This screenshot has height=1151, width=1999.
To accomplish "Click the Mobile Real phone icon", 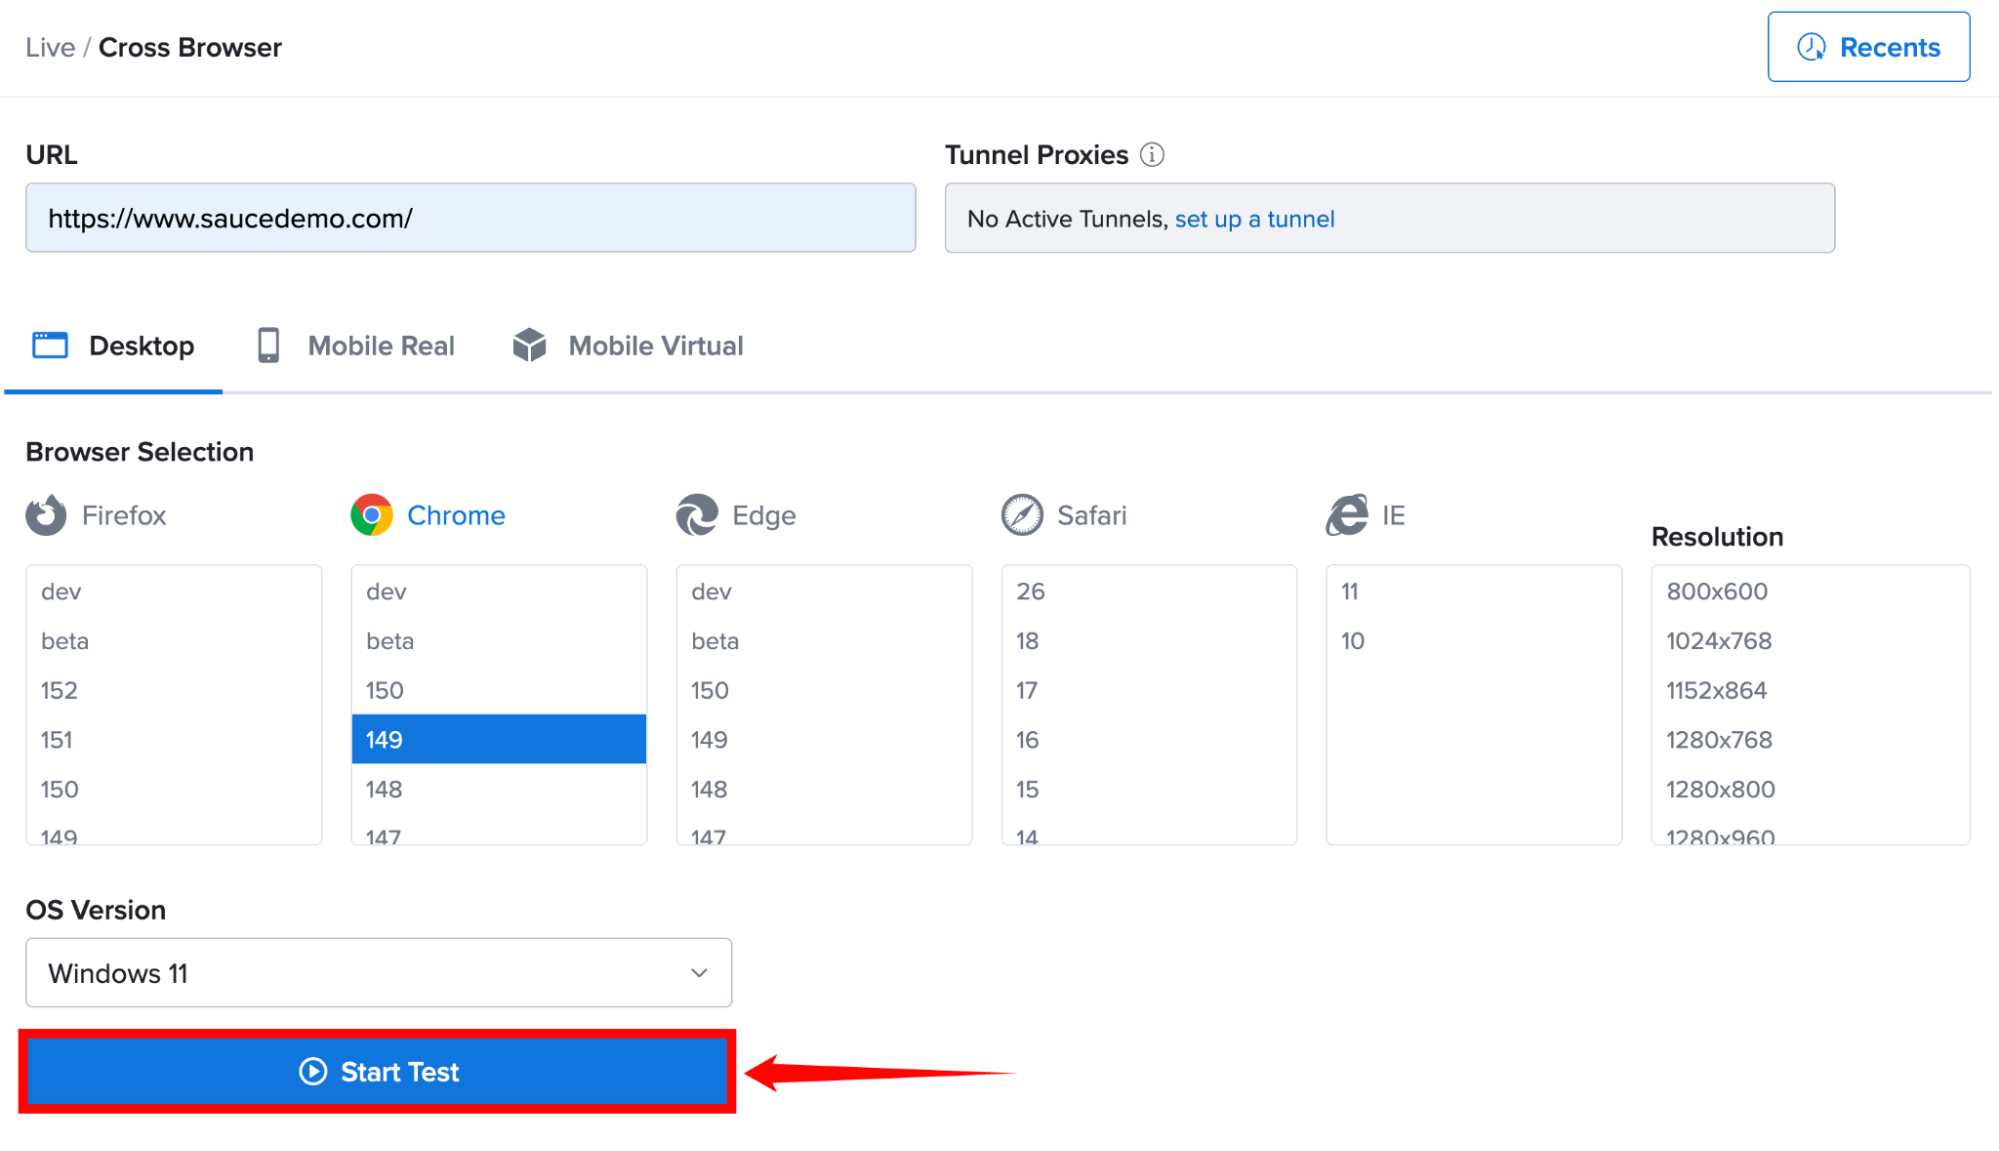I will coord(268,345).
